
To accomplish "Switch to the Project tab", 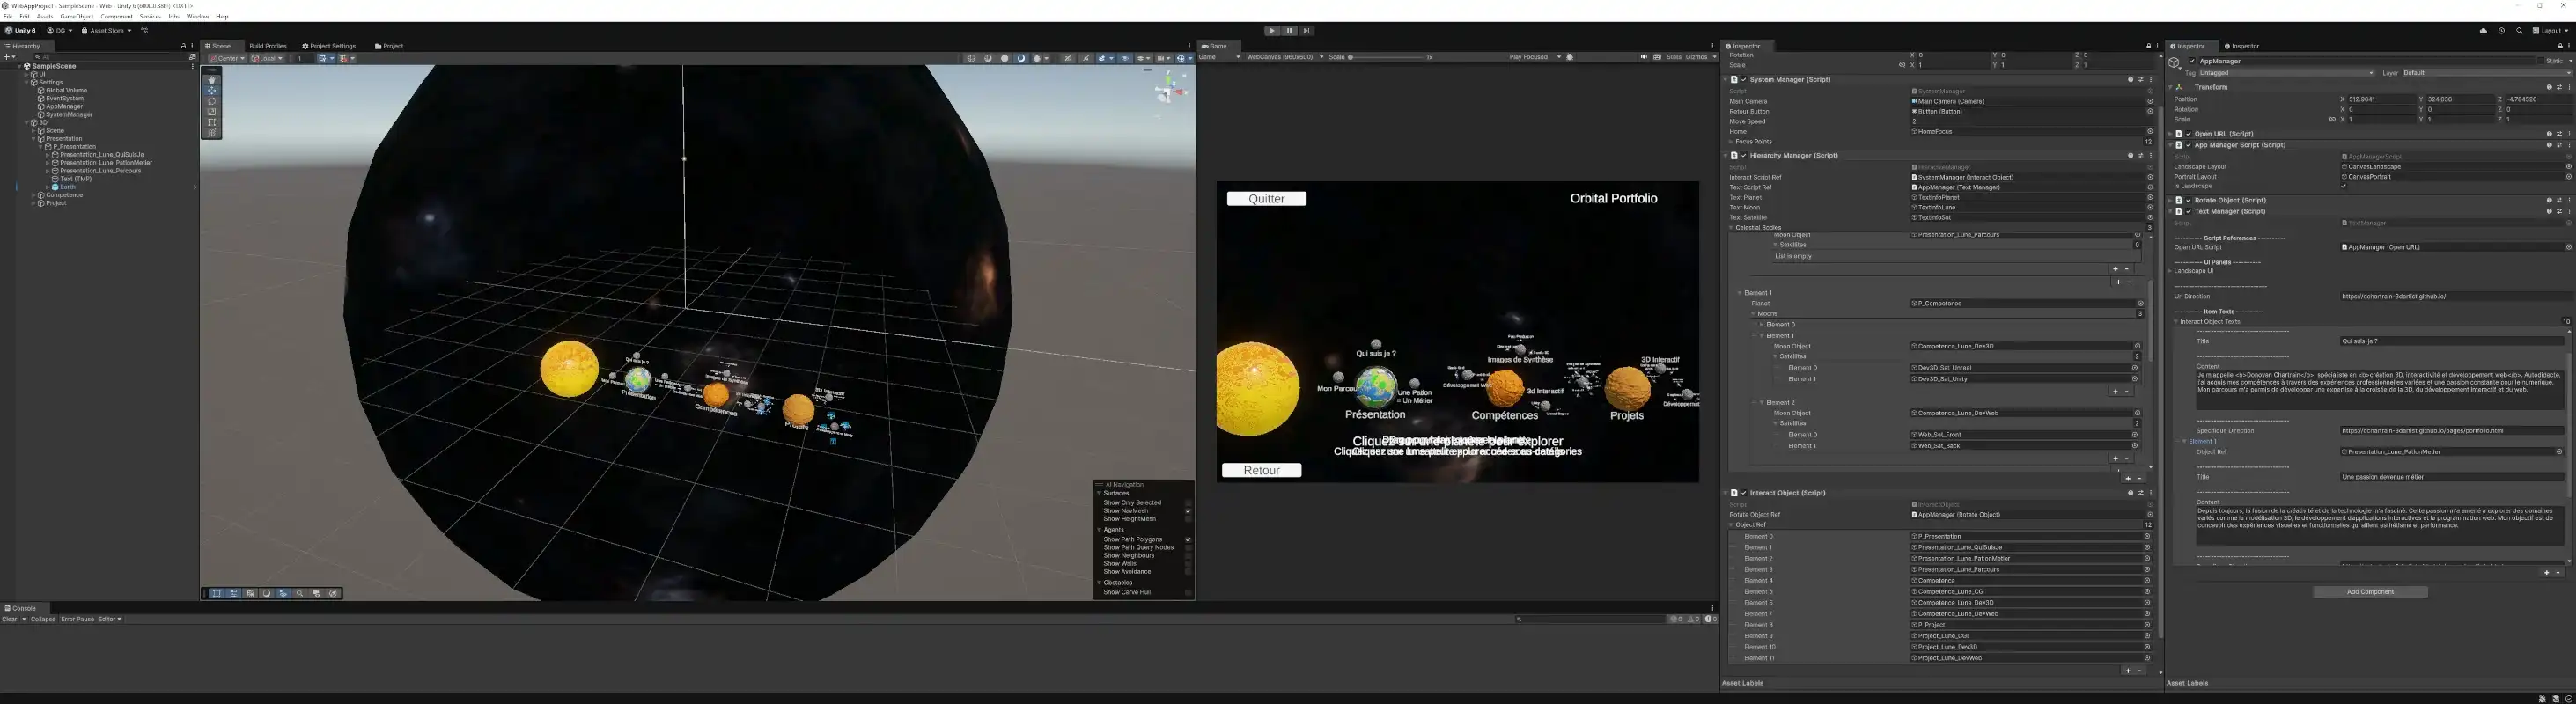I will tap(389, 46).
